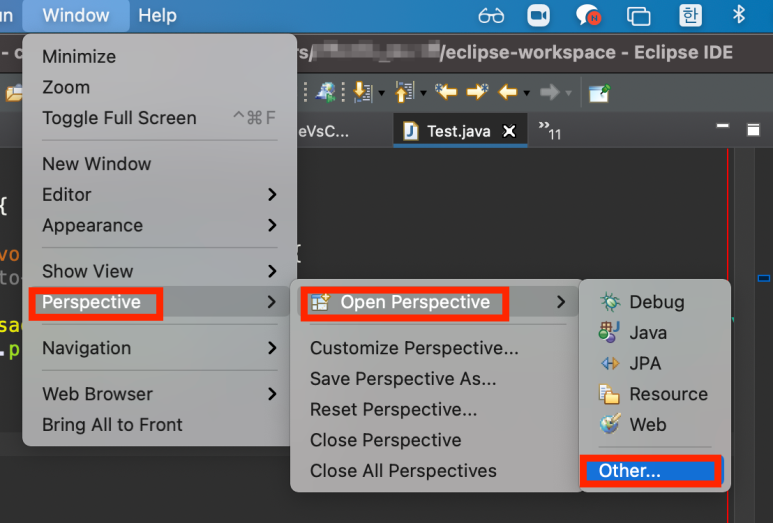Screen dimensions: 773x523
Task: Choose the Web perspective globe icon
Action: click(610, 424)
